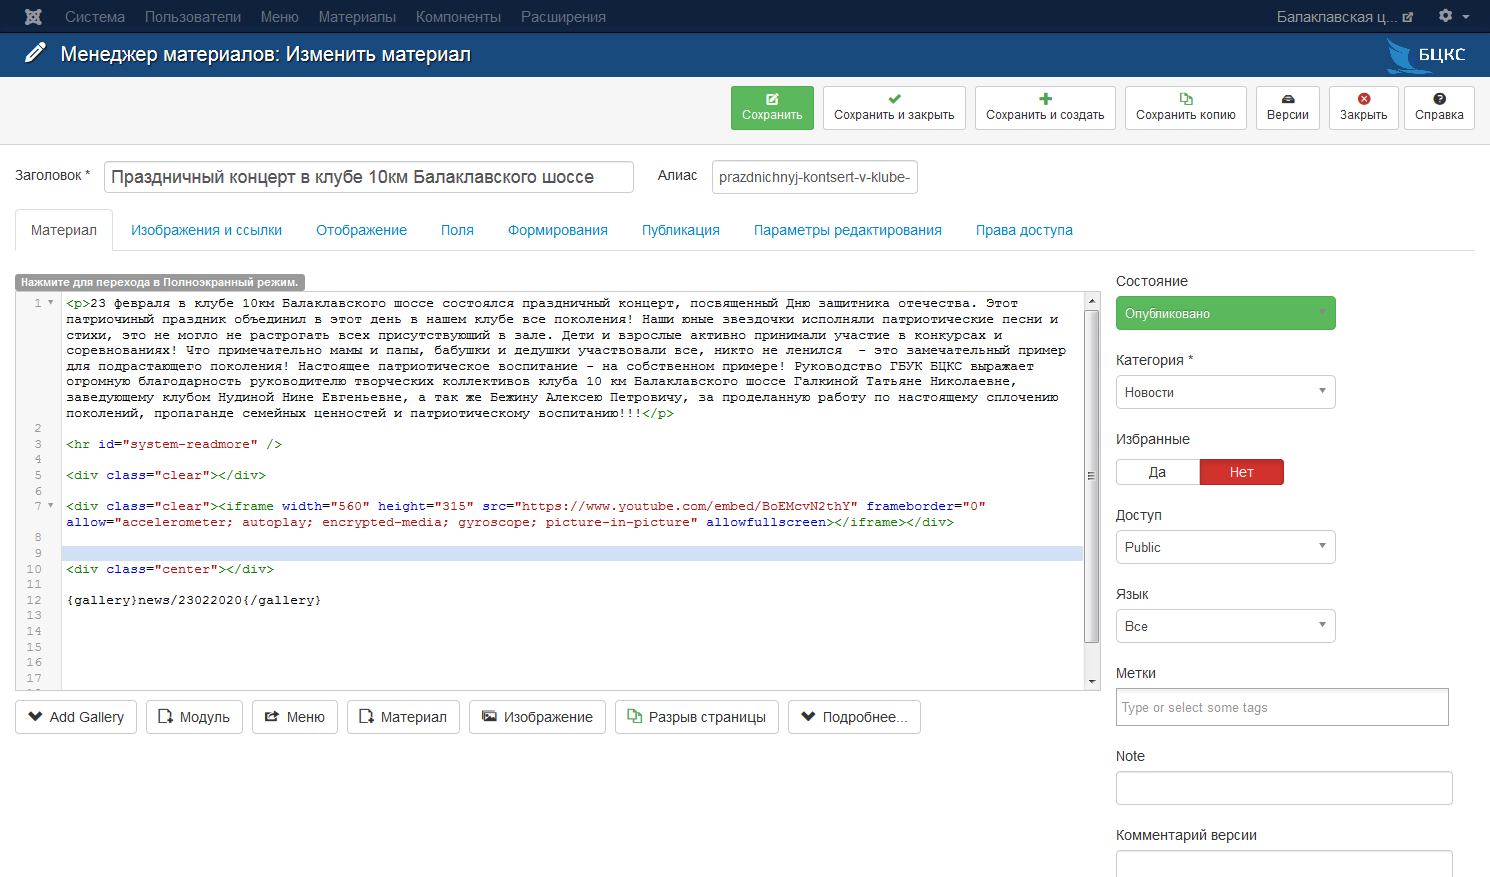Click the gallery shortcode line in editor
Viewport: 1490px width, 877px height.
[194, 600]
